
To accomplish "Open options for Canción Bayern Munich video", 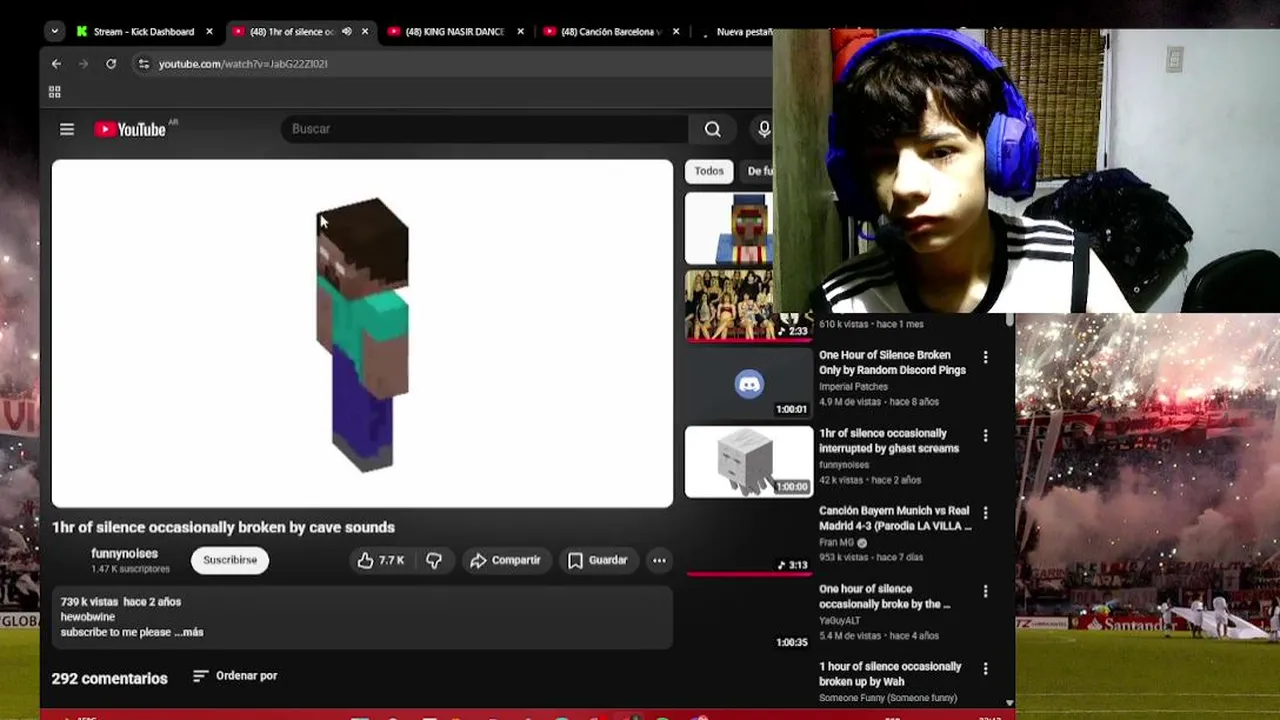I will pyautogui.click(x=985, y=513).
